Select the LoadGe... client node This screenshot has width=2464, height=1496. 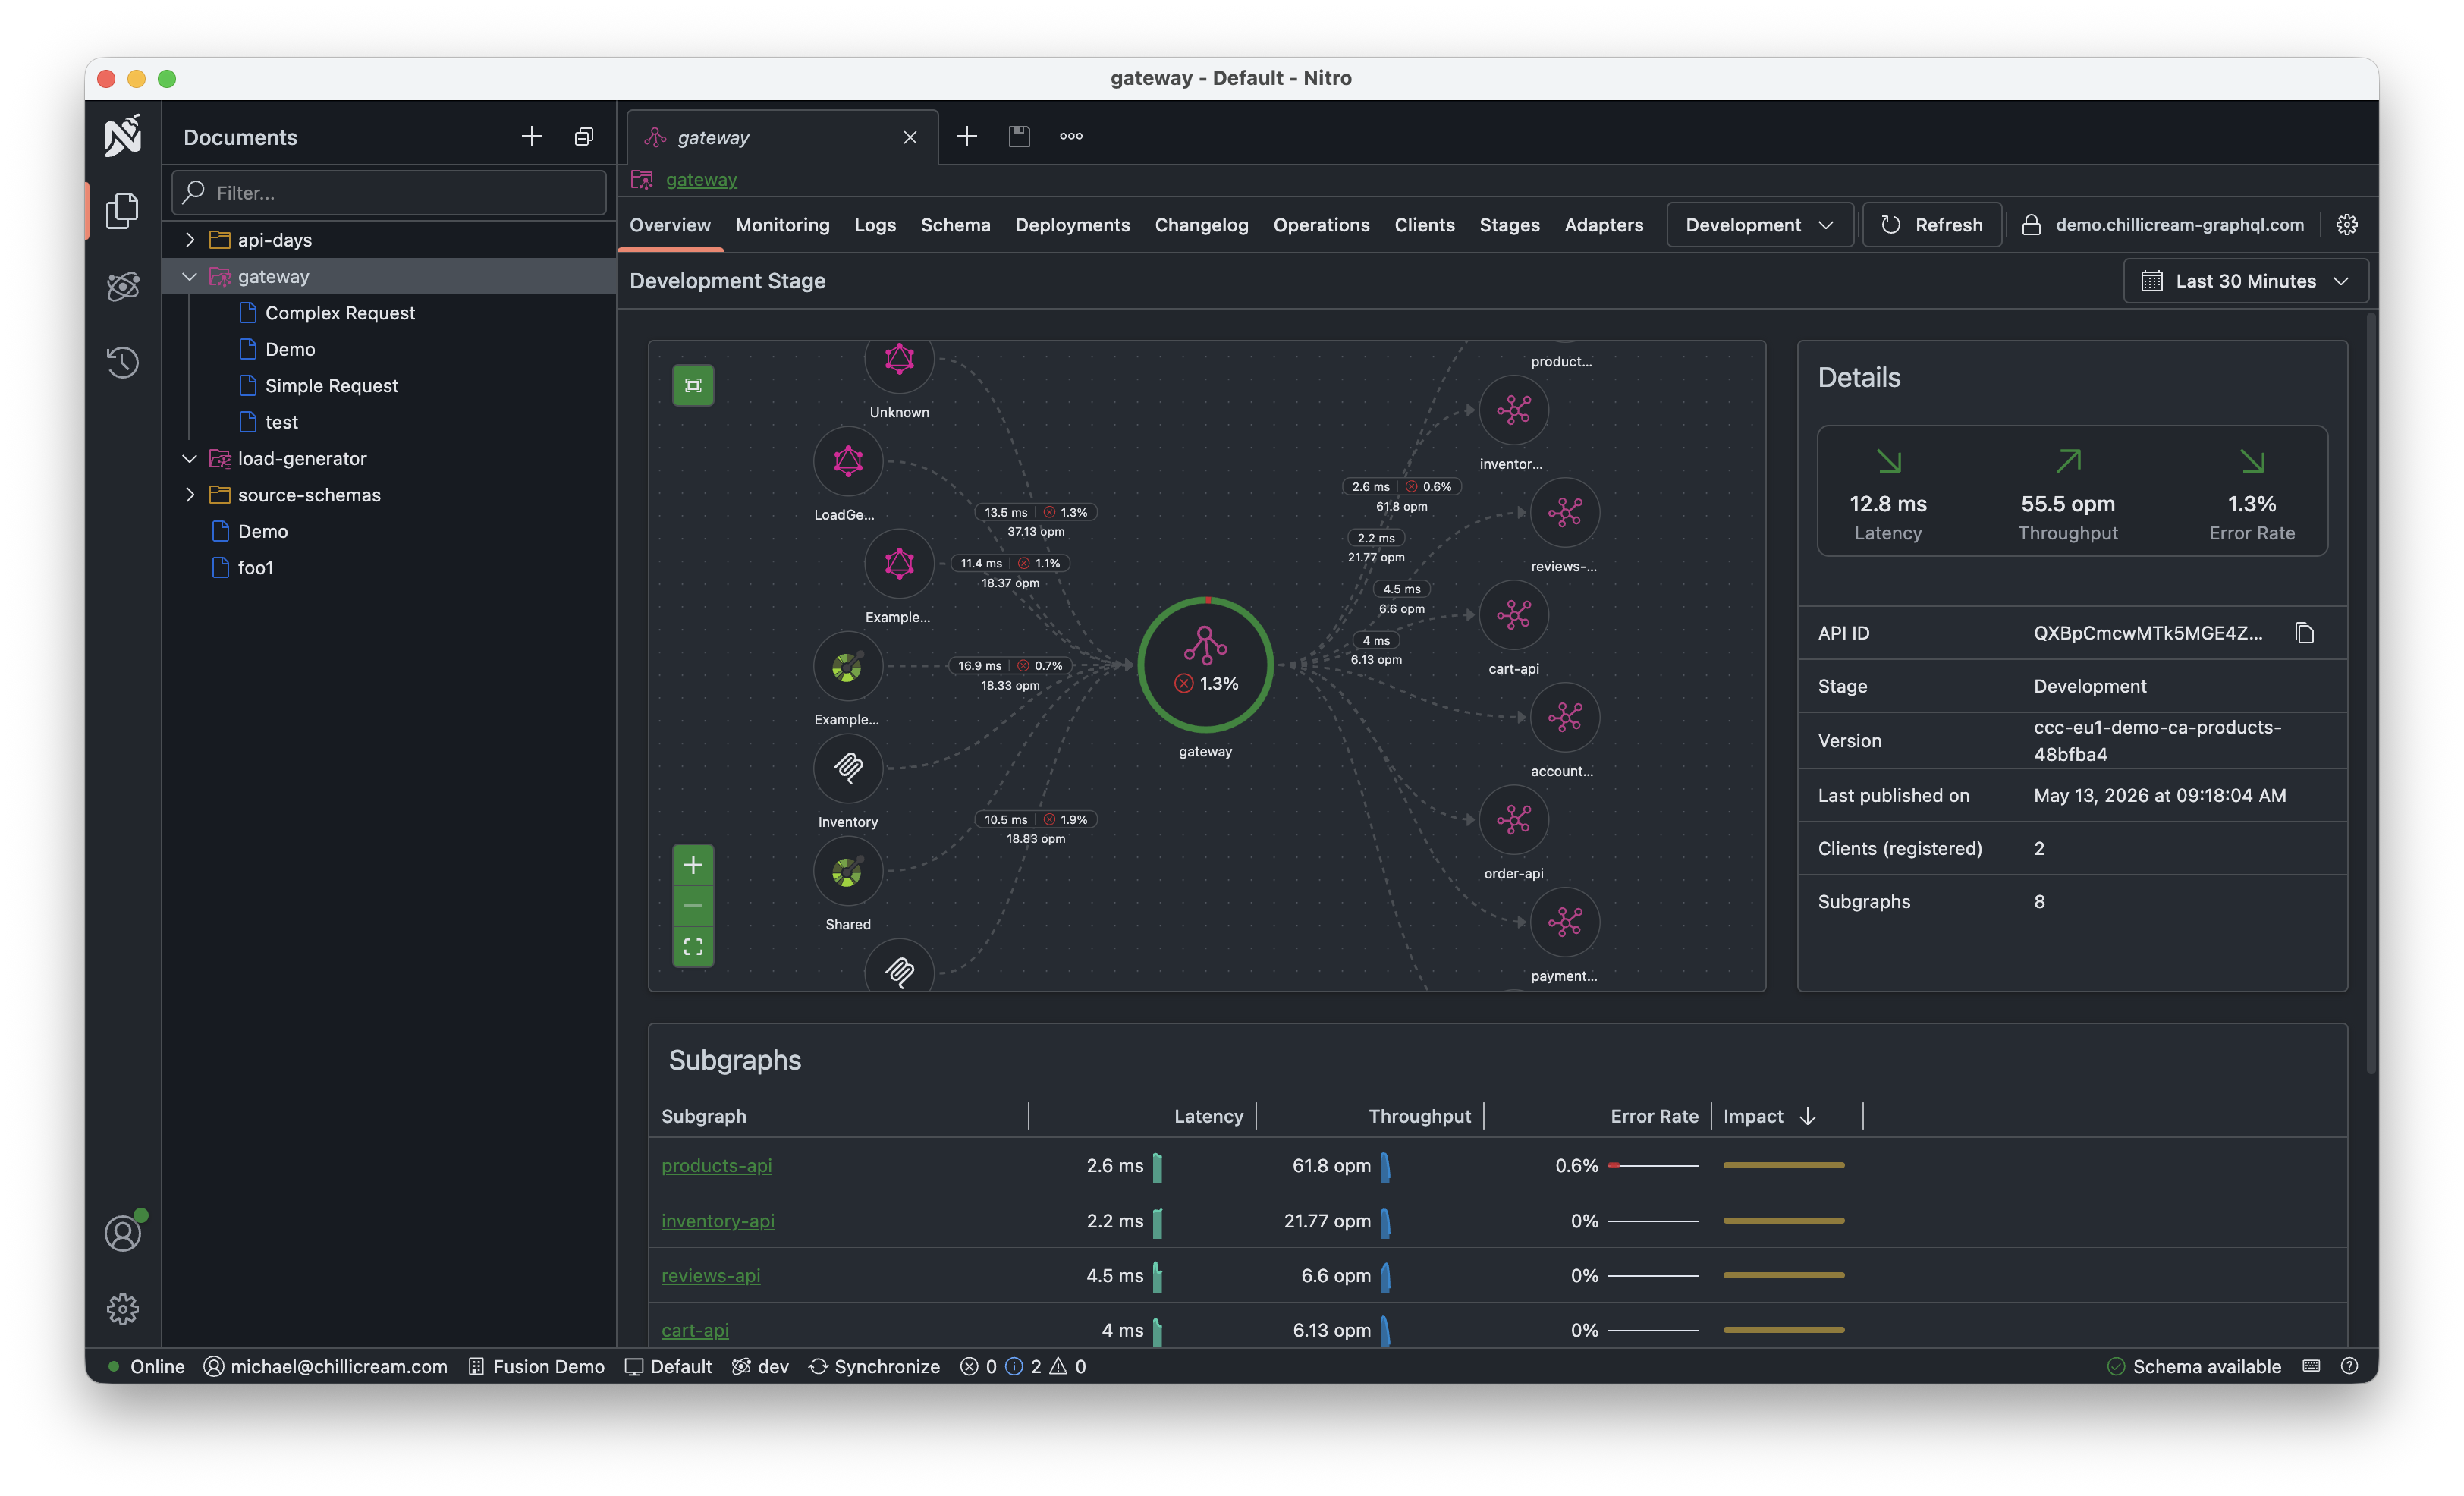[x=848, y=461]
